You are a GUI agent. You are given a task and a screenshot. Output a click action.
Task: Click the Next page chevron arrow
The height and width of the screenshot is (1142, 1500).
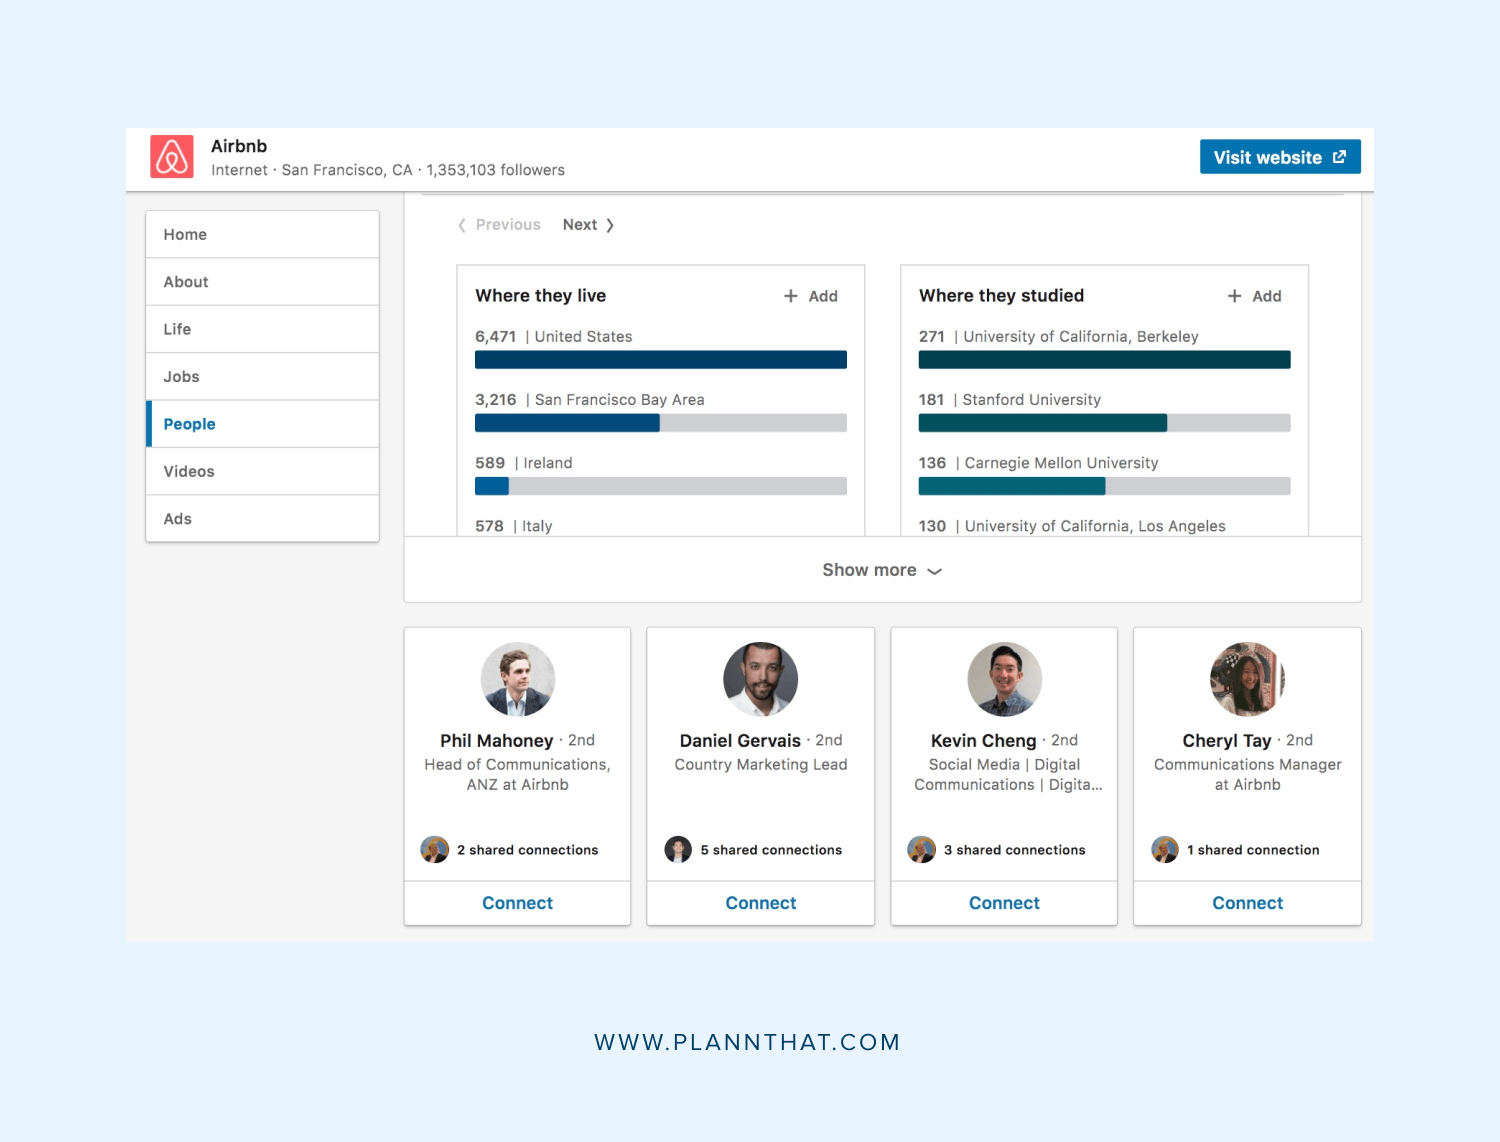click(x=610, y=225)
